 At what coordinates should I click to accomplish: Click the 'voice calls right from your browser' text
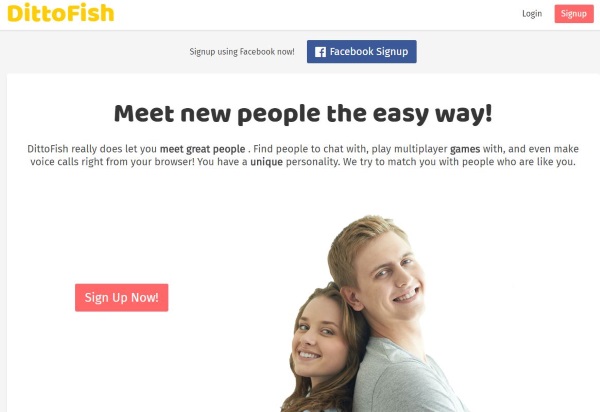(112, 162)
